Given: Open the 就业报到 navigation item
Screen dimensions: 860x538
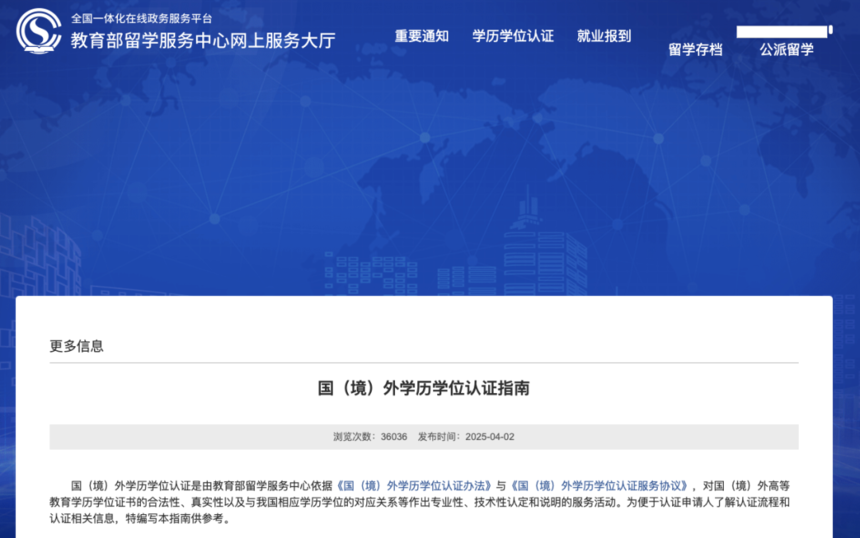Looking at the screenshot, I should click(604, 36).
